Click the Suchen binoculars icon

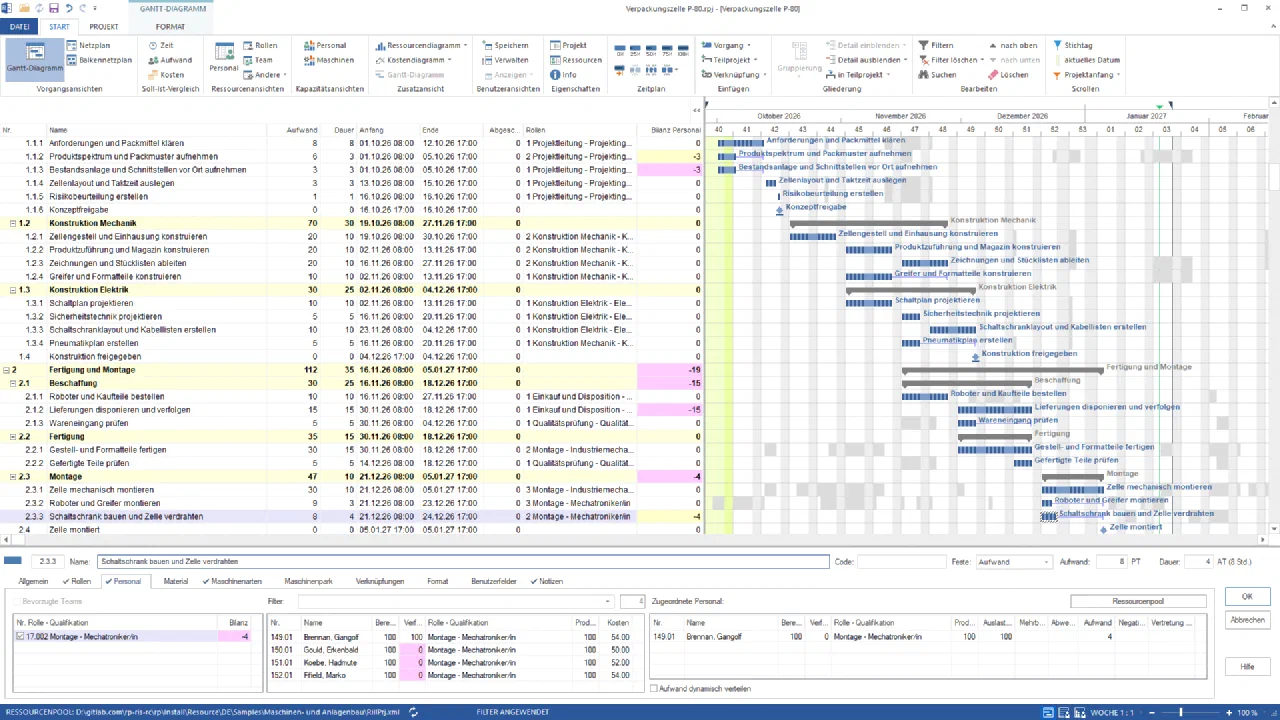(923, 75)
